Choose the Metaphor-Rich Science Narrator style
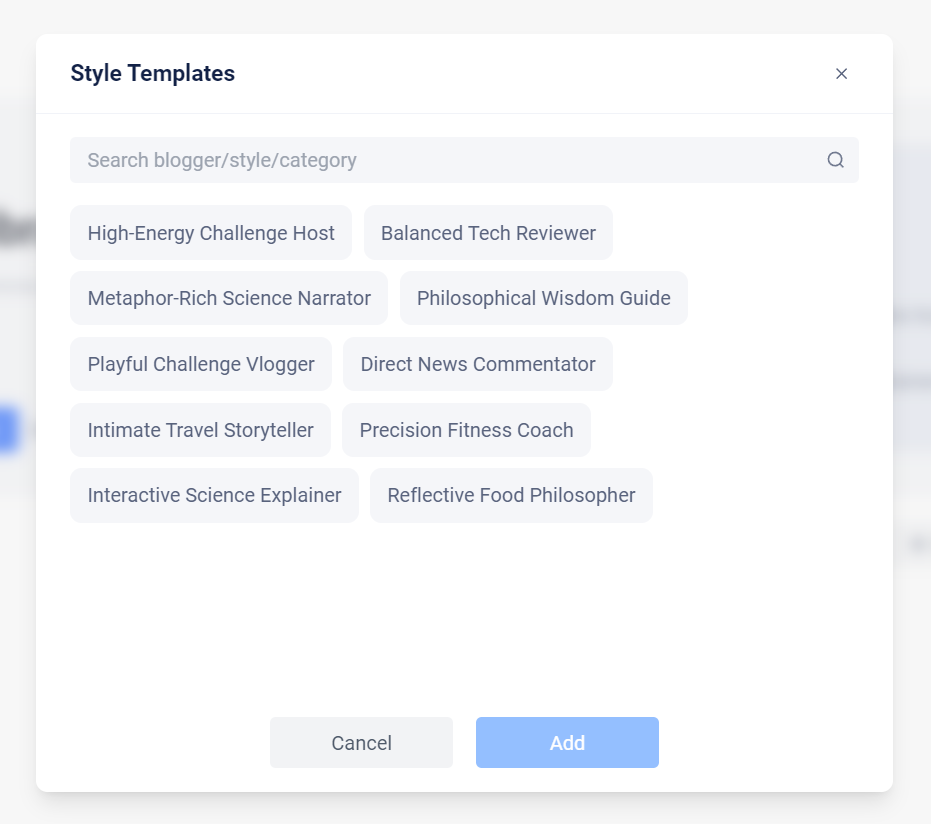 pos(228,298)
